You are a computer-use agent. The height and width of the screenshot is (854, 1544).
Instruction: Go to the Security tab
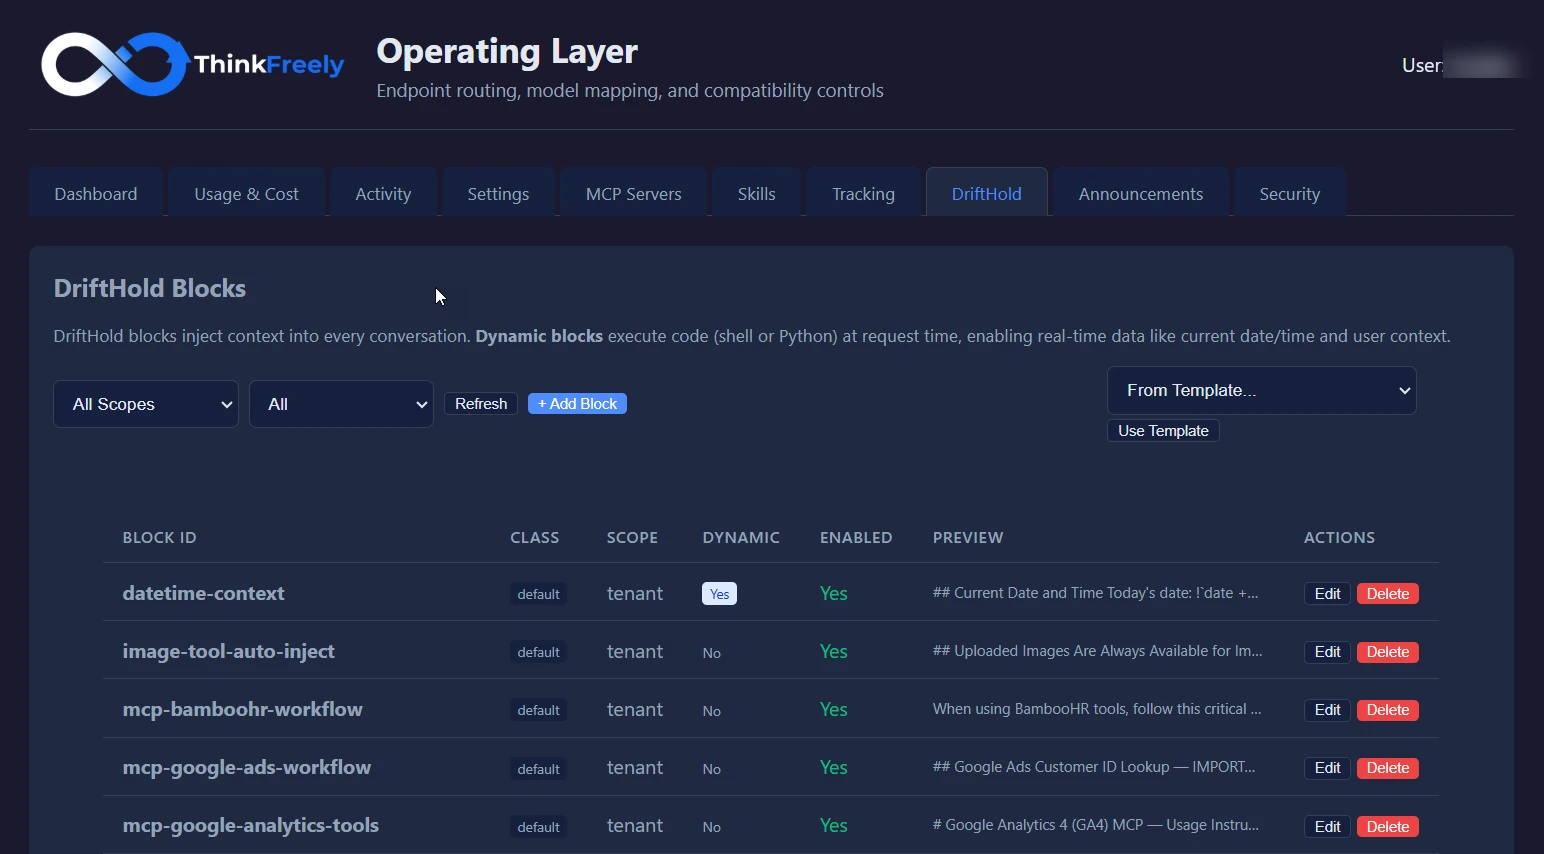[1290, 193]
